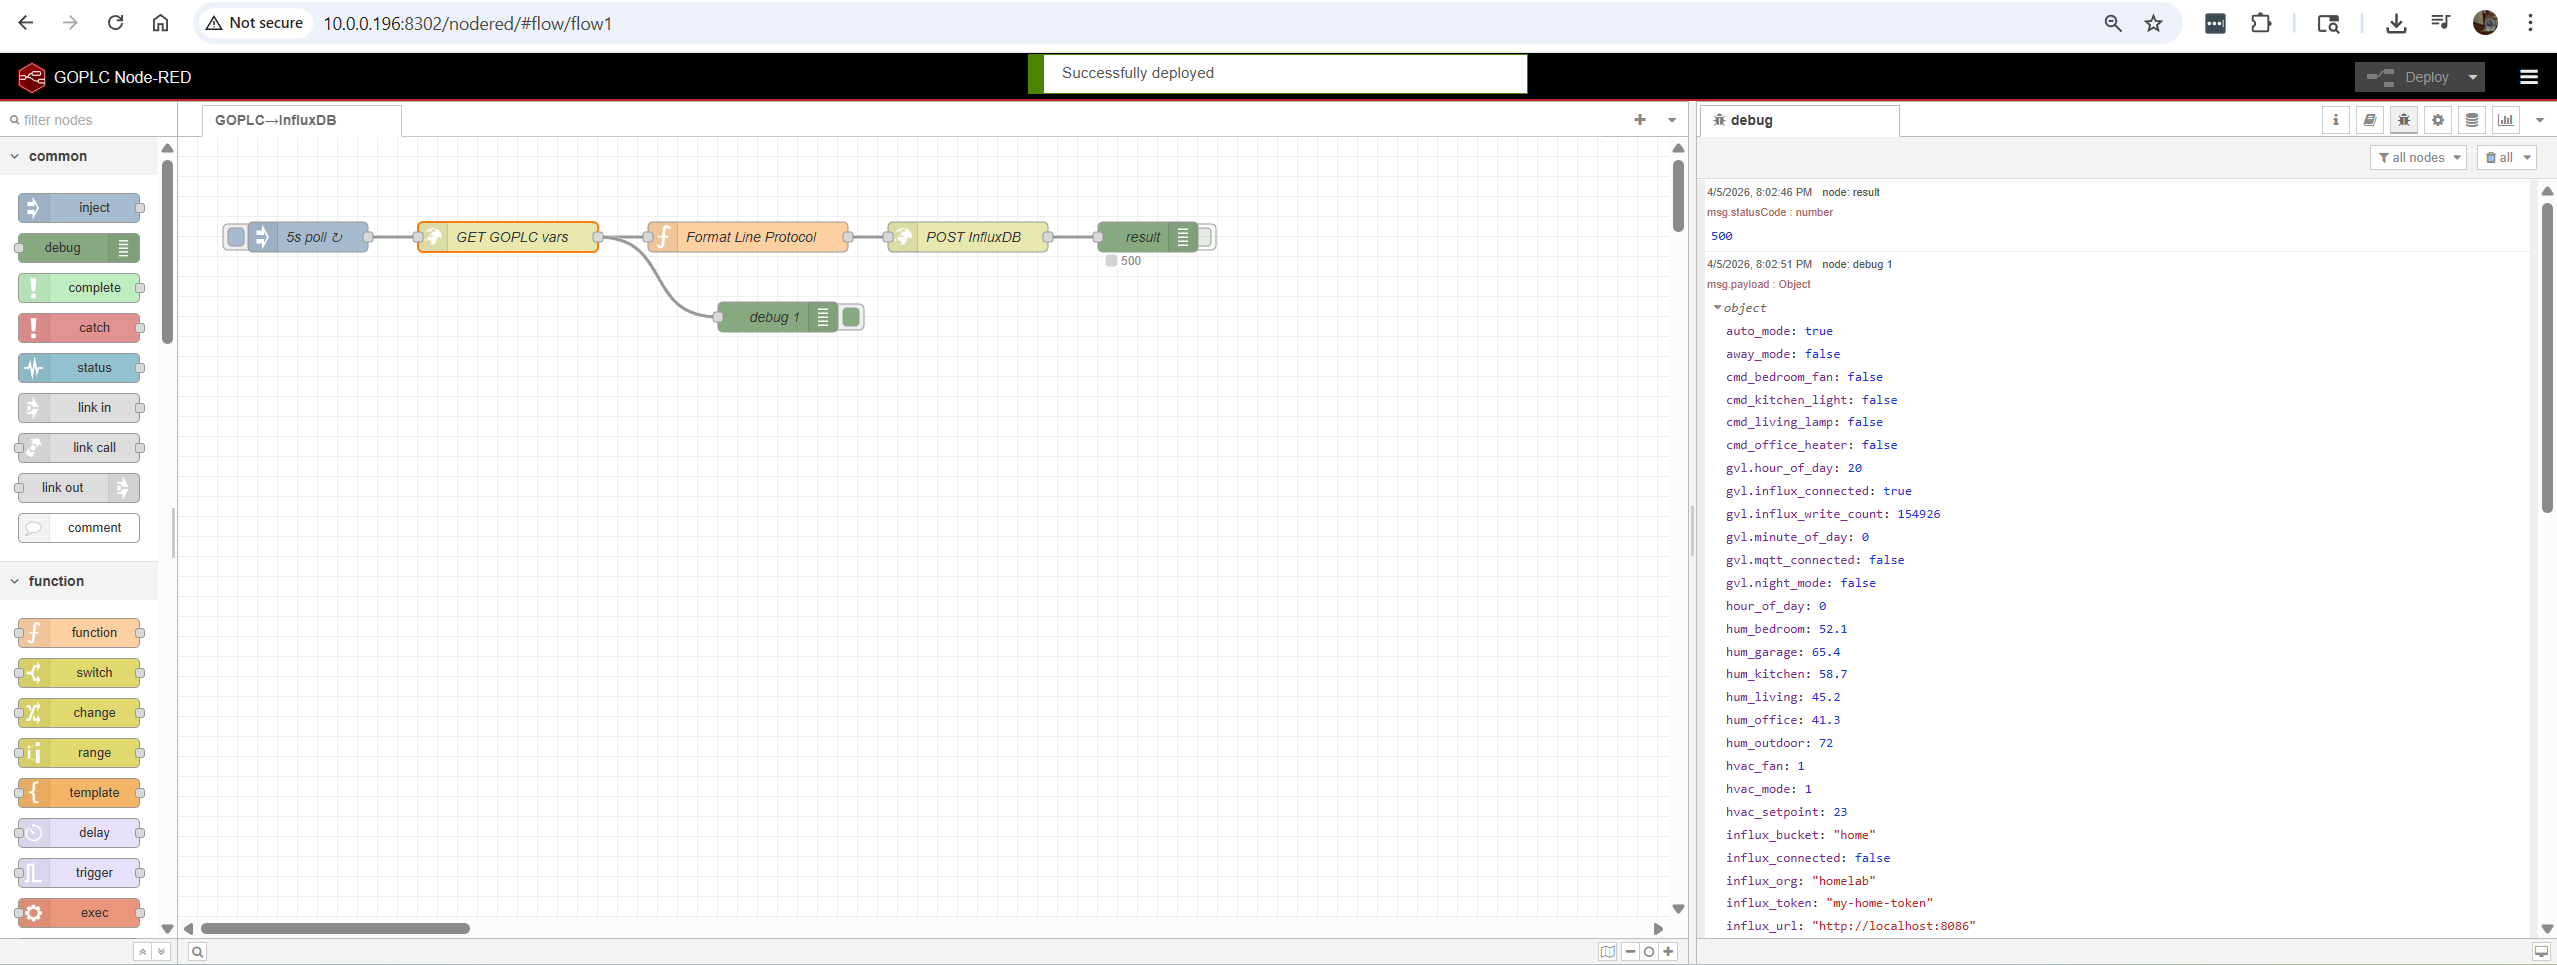Open the hamburger main menu
The height and width of the screenshot is (965, 2557).
point(2529,77)
